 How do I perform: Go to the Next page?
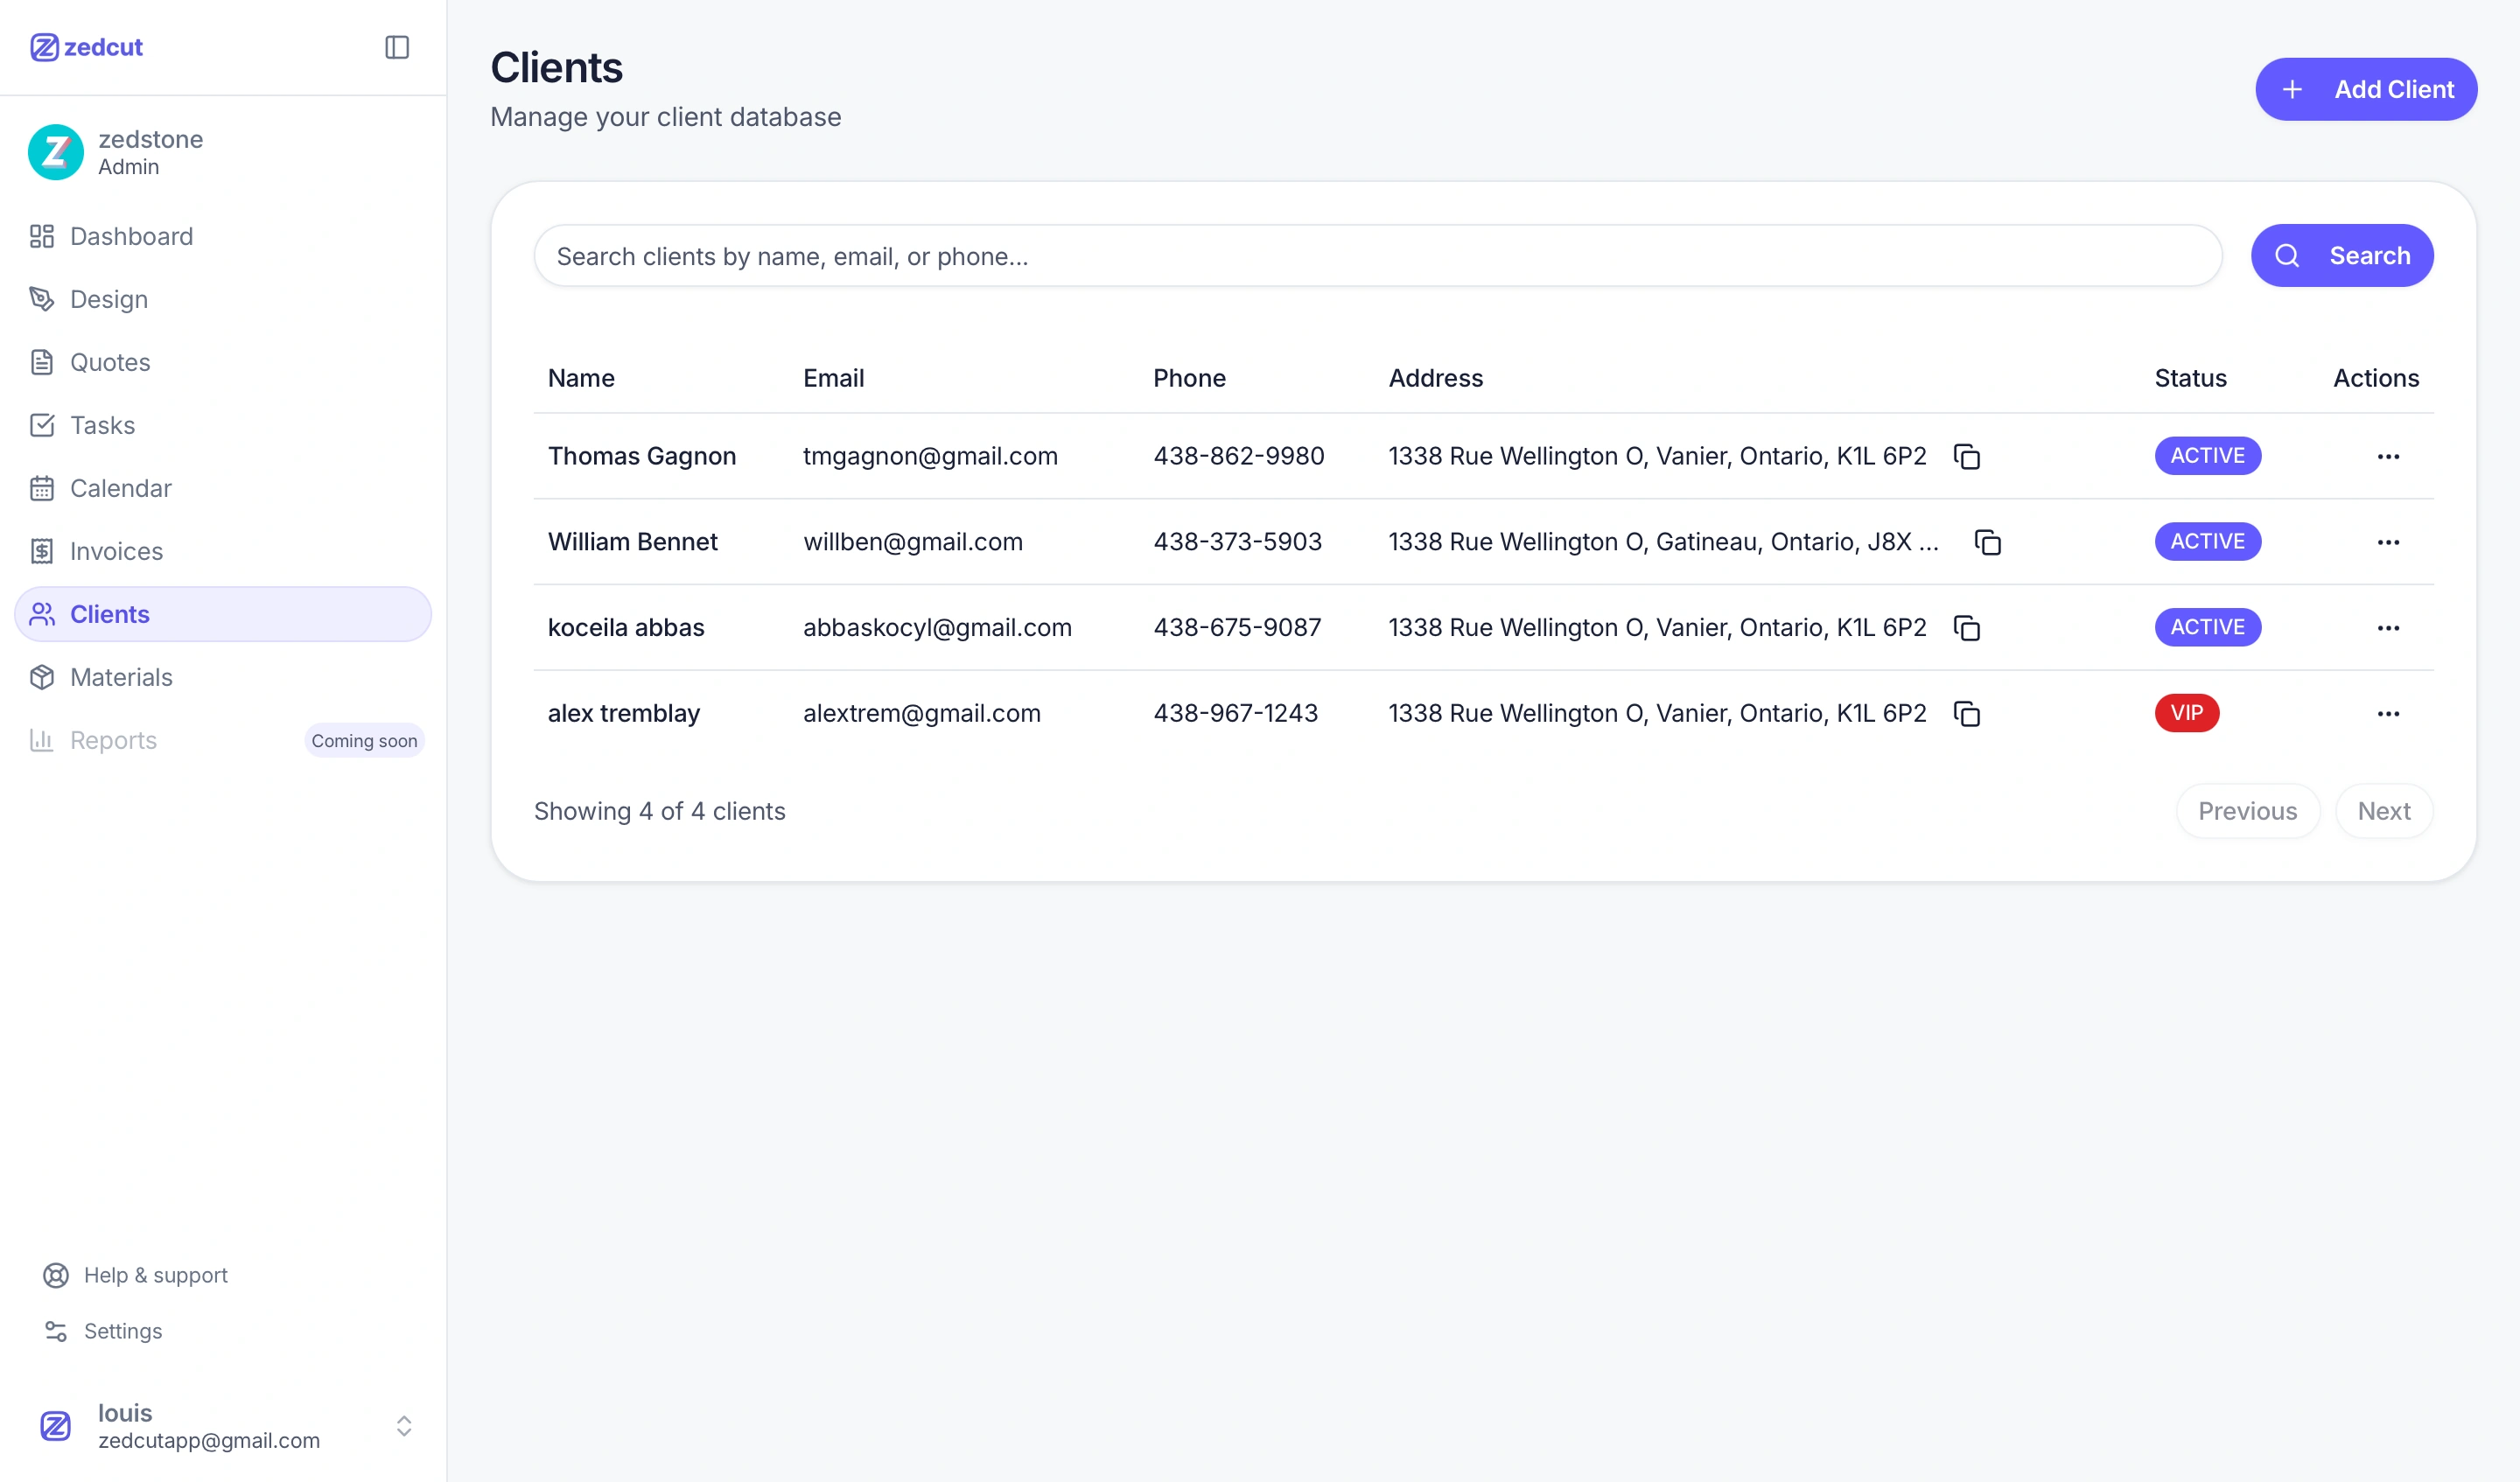(x=2384, y=811)
